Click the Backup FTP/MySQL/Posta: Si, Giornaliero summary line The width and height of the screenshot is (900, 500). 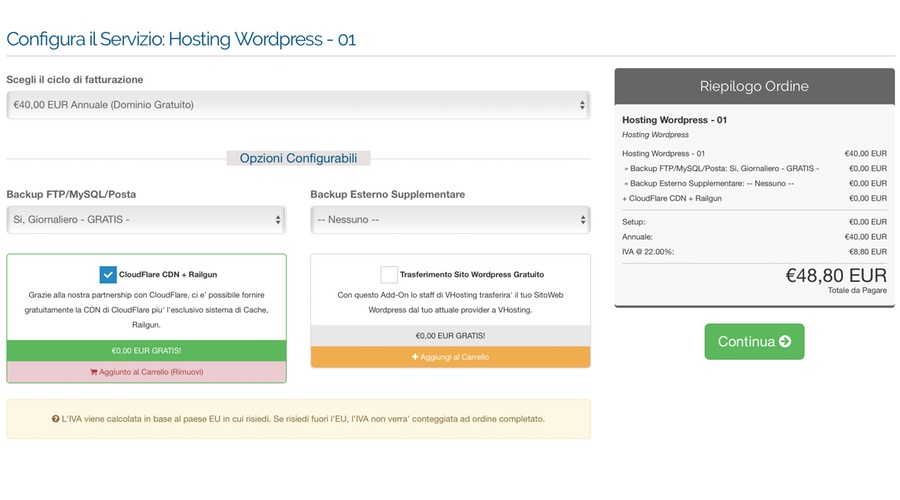click(x=754, y=168)
